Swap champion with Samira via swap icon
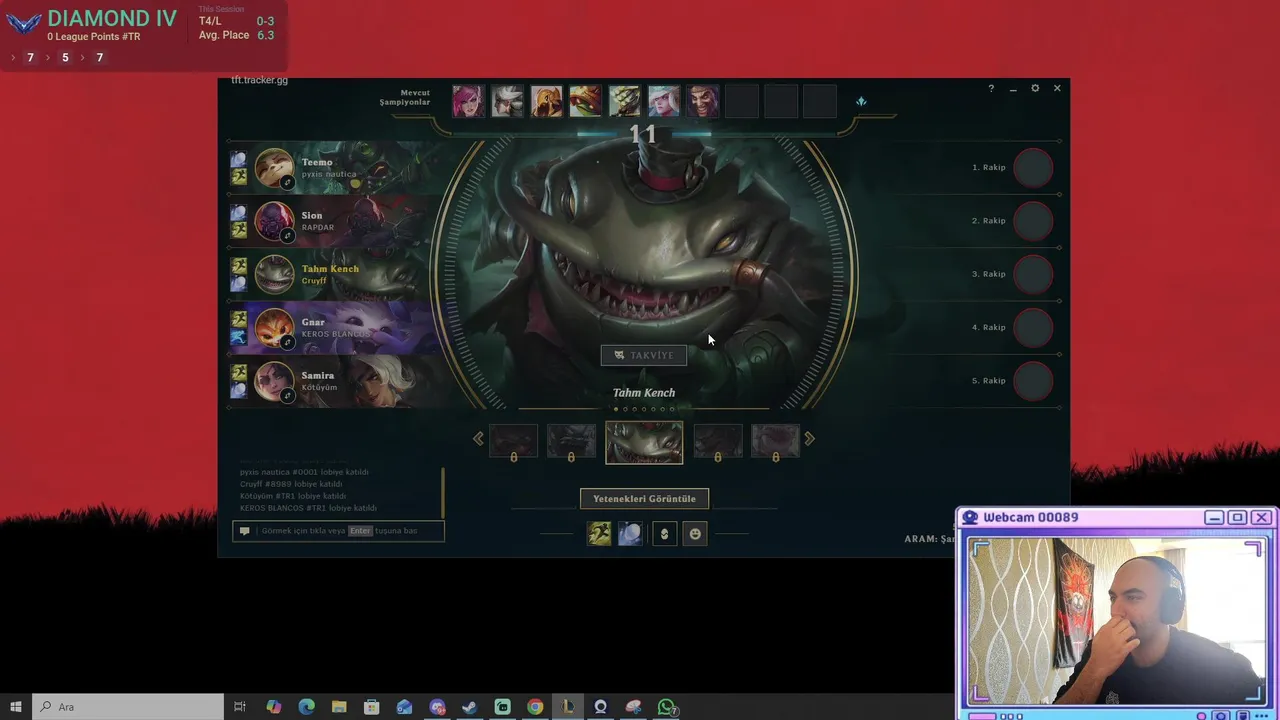Viewport: 1280px width, 720px height. 287,396
